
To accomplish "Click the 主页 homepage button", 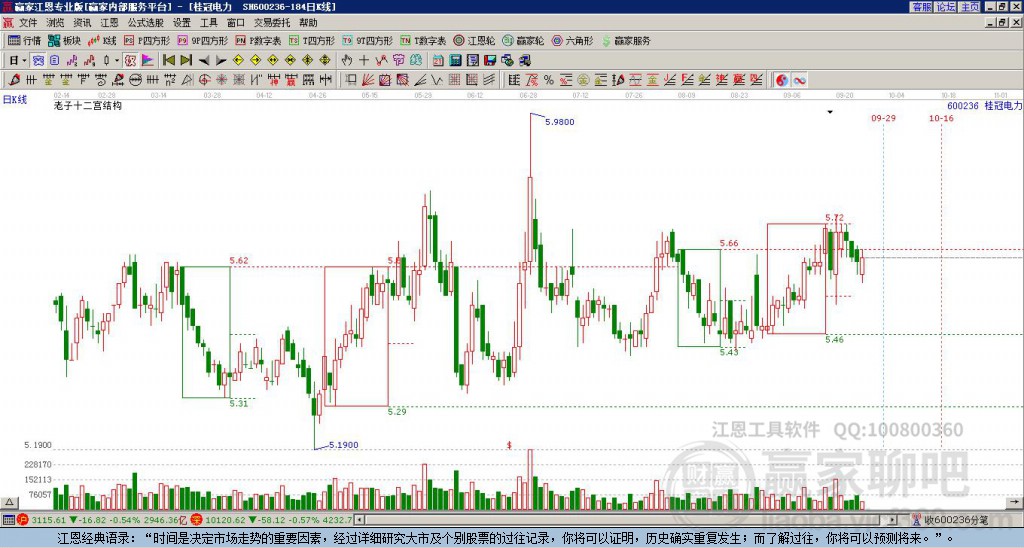I will tap(969, 7).
